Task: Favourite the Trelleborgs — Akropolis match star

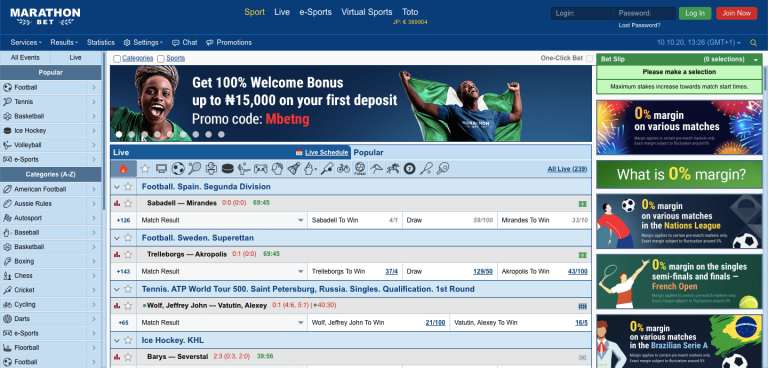Action: click(x=128, y=254)
